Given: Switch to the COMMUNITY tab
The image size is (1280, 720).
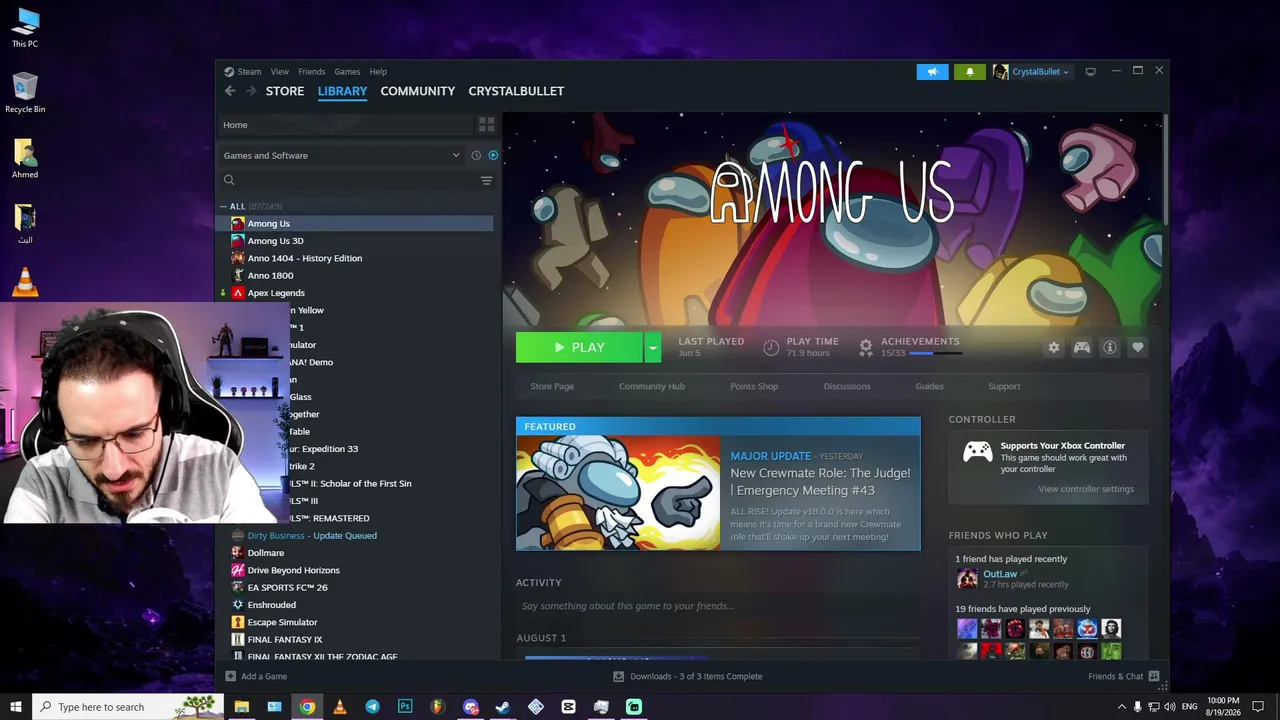Looking at the screenshot, I should pyautogui.click(x=418, y=91).
